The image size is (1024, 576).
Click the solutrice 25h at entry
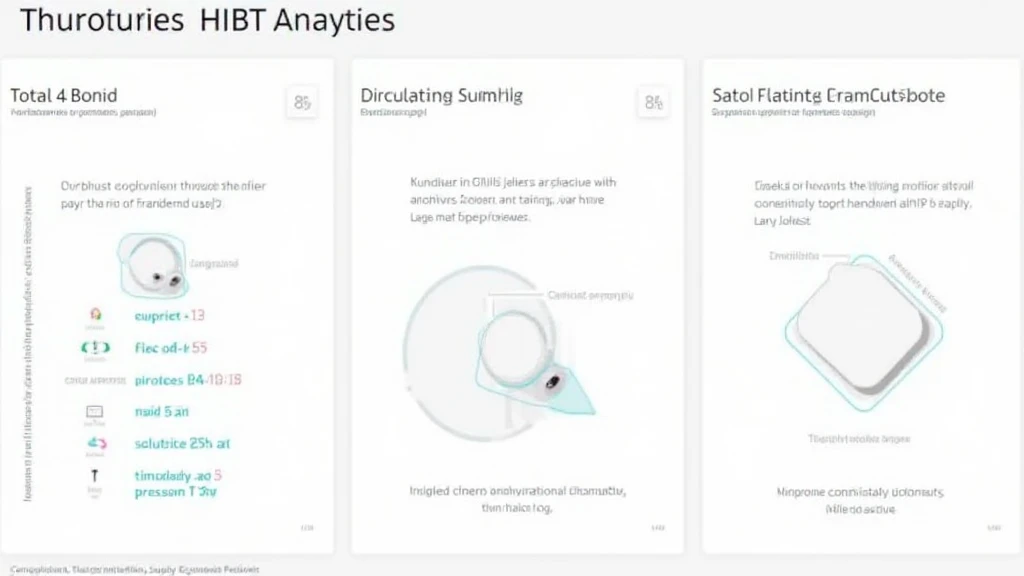point(181,443)
